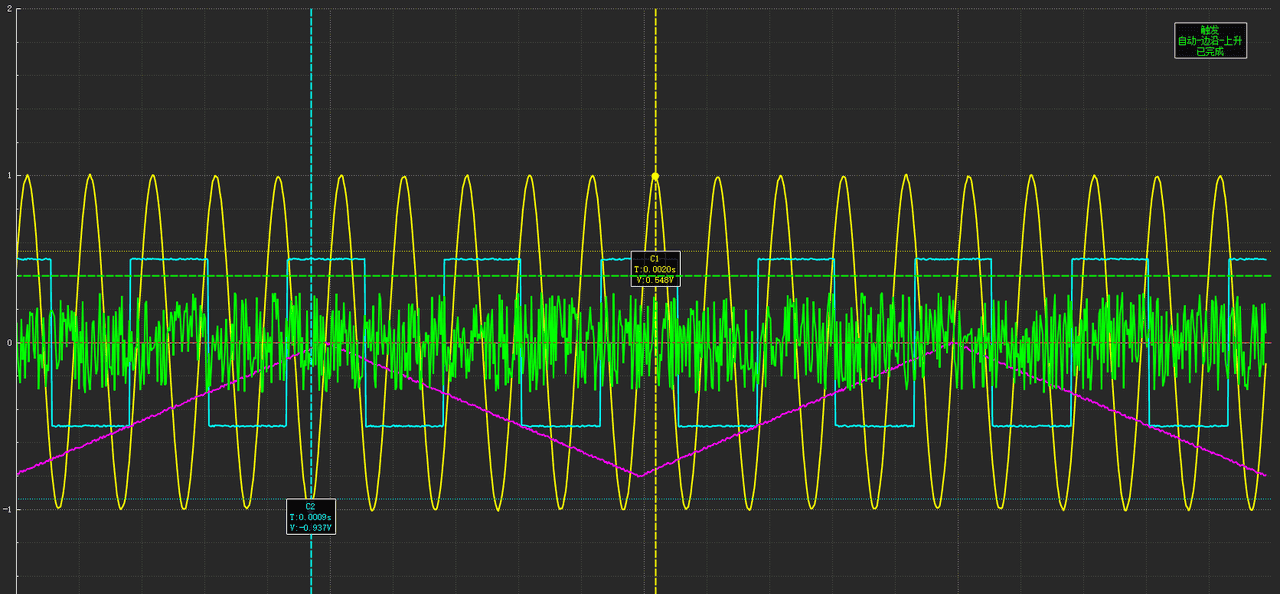Click the C1 title in the yellow cursor box

[655, 259]
